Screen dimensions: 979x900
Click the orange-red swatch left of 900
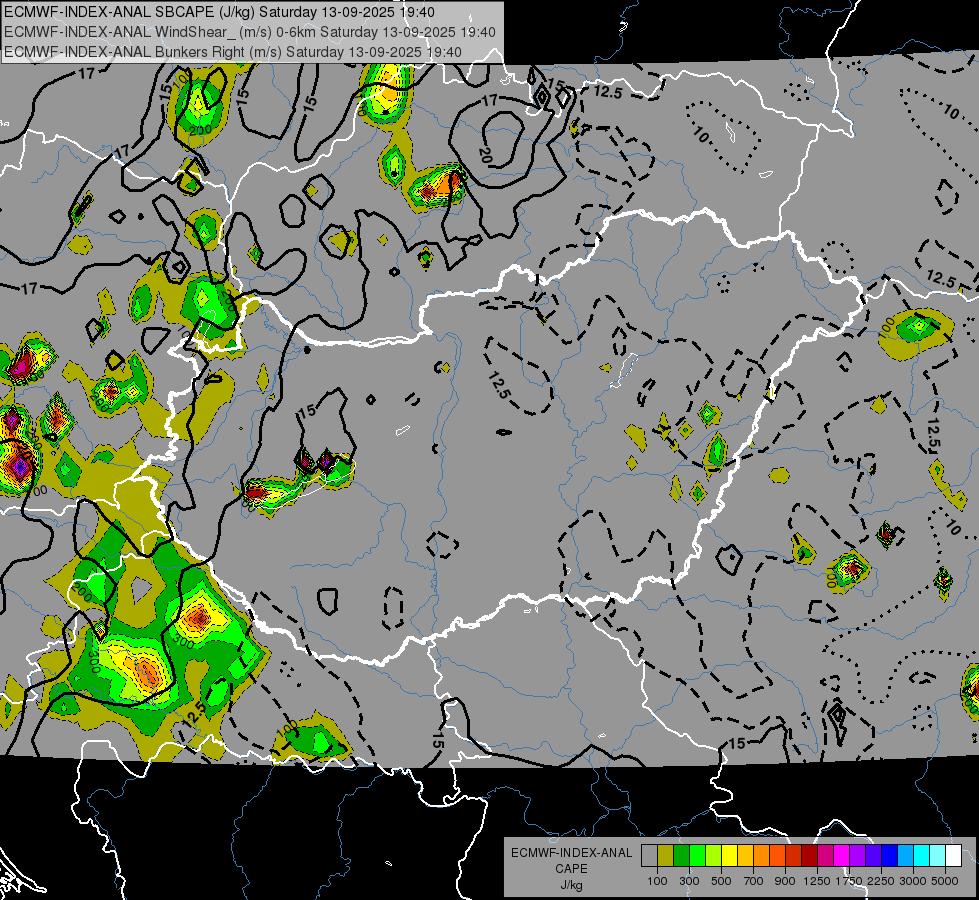pyautogui.click(x=777, y=856)
